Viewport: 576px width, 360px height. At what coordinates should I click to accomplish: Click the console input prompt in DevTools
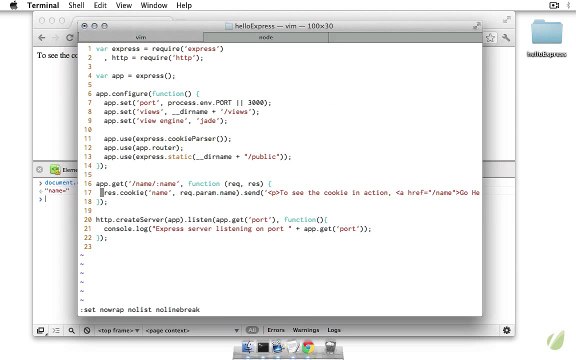45,199
